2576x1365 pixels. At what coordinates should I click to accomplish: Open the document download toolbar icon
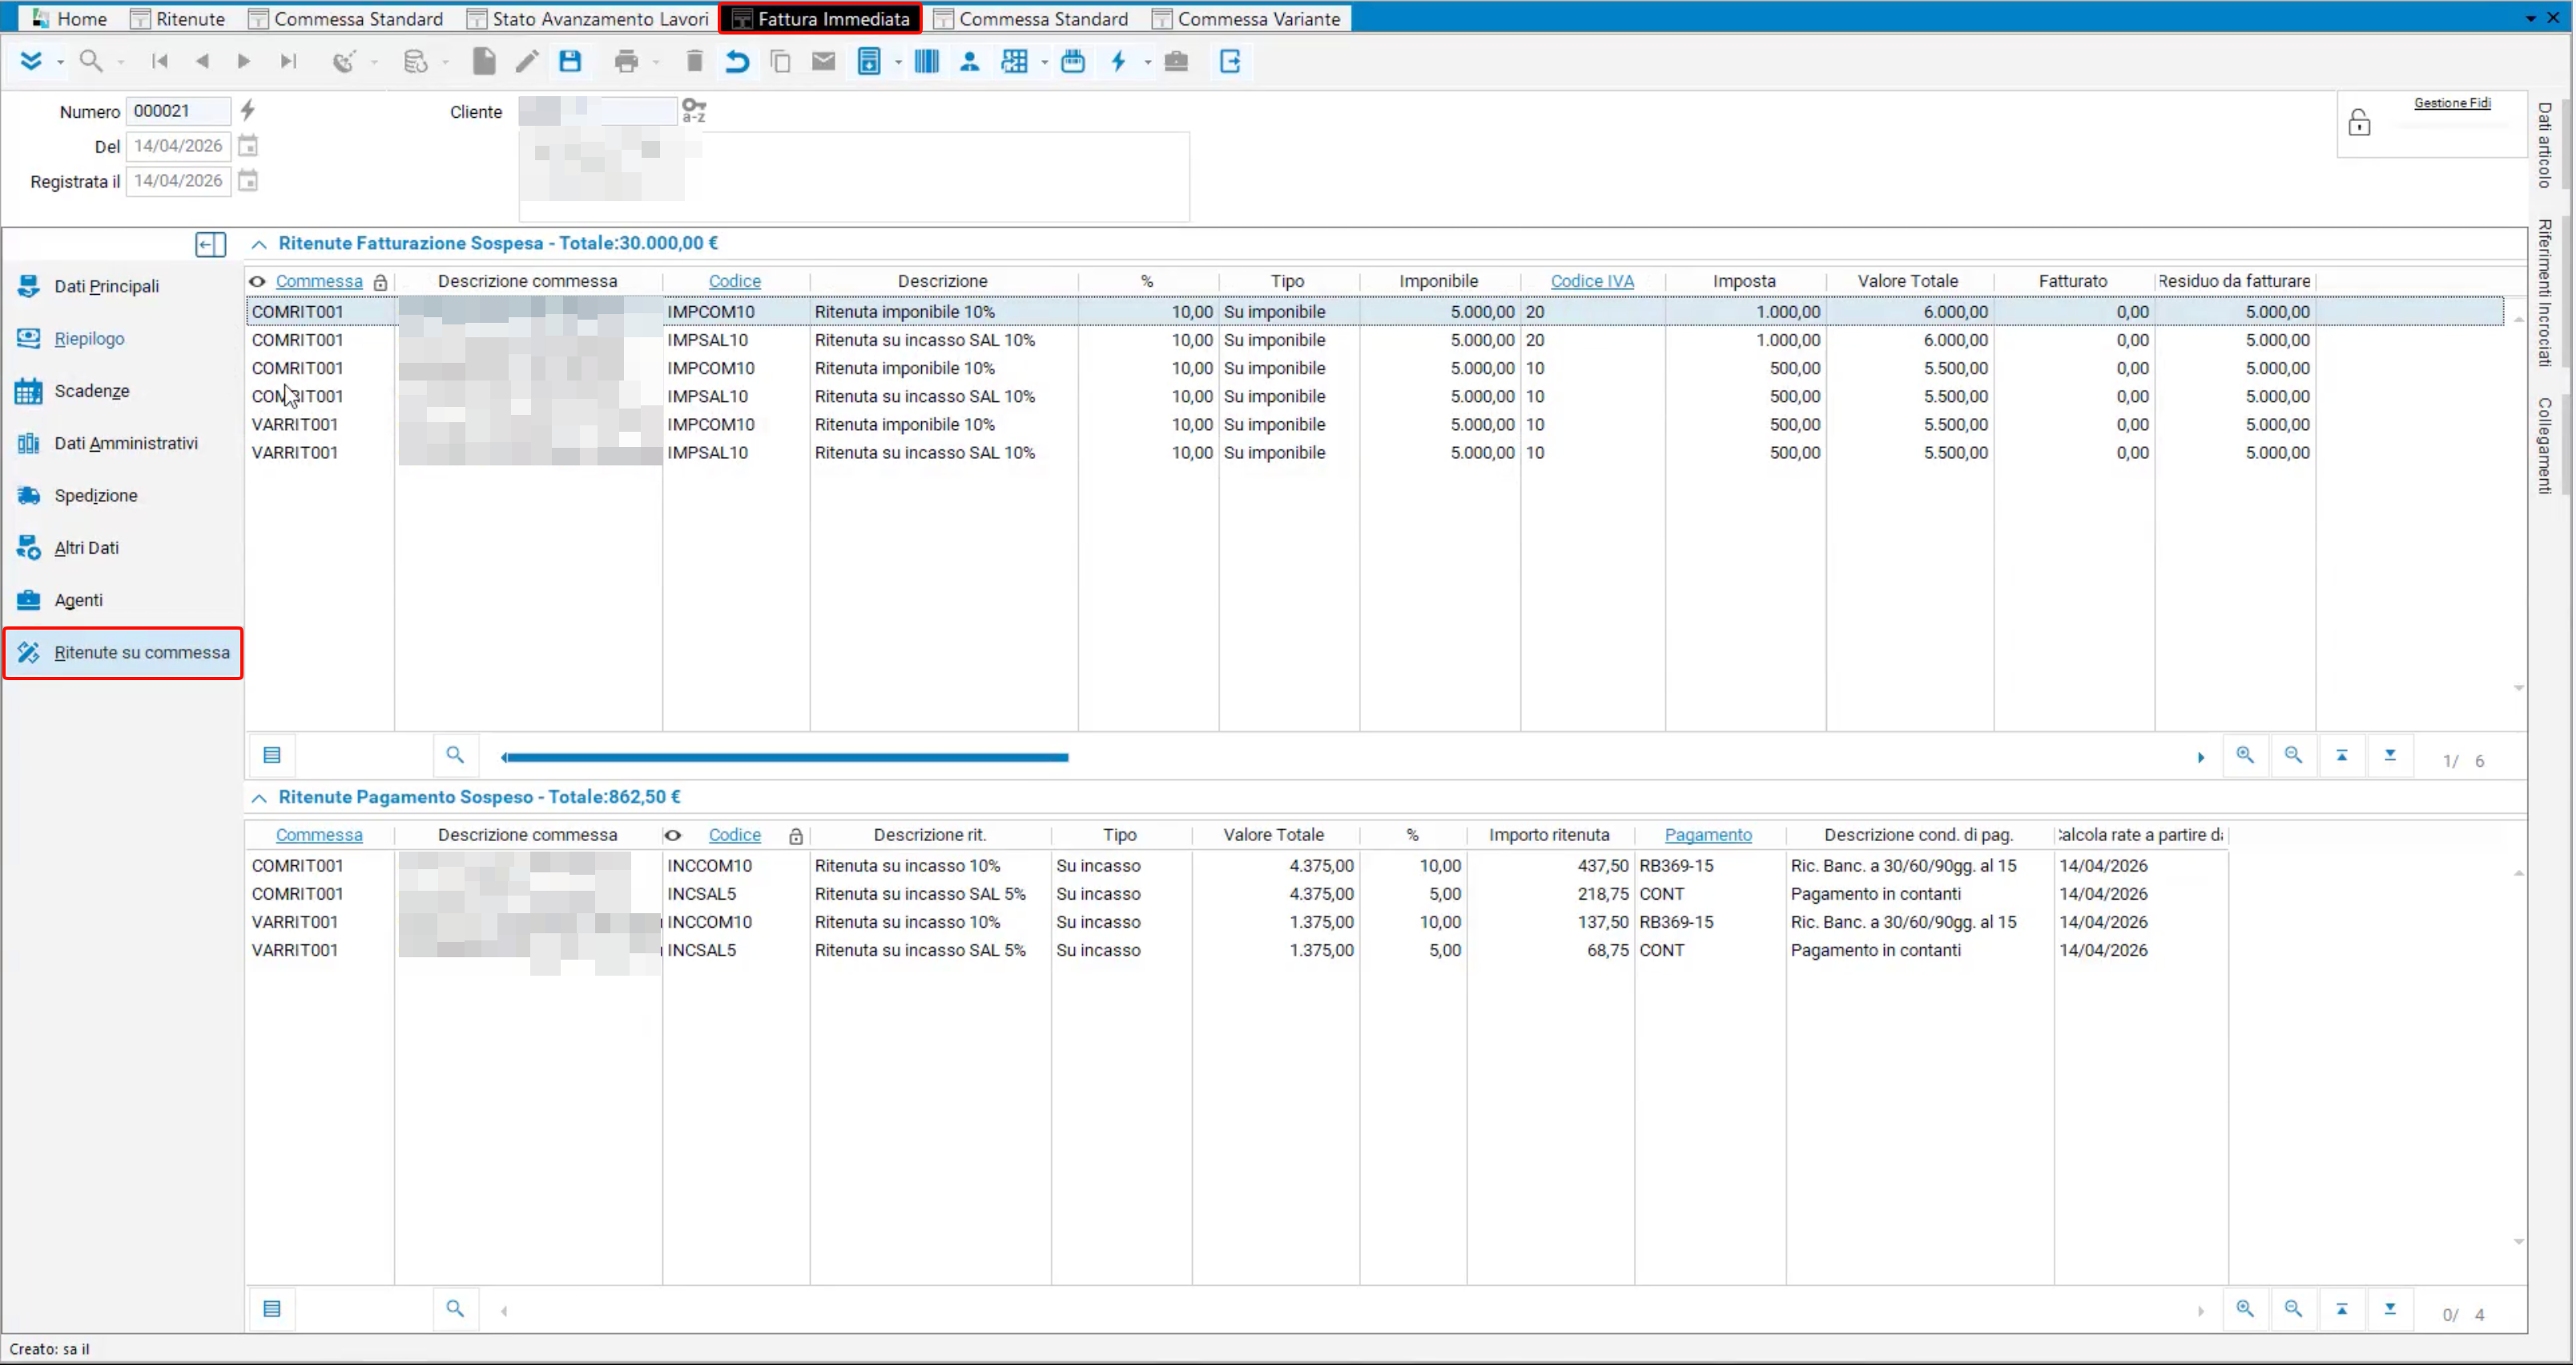coord(869,61)
